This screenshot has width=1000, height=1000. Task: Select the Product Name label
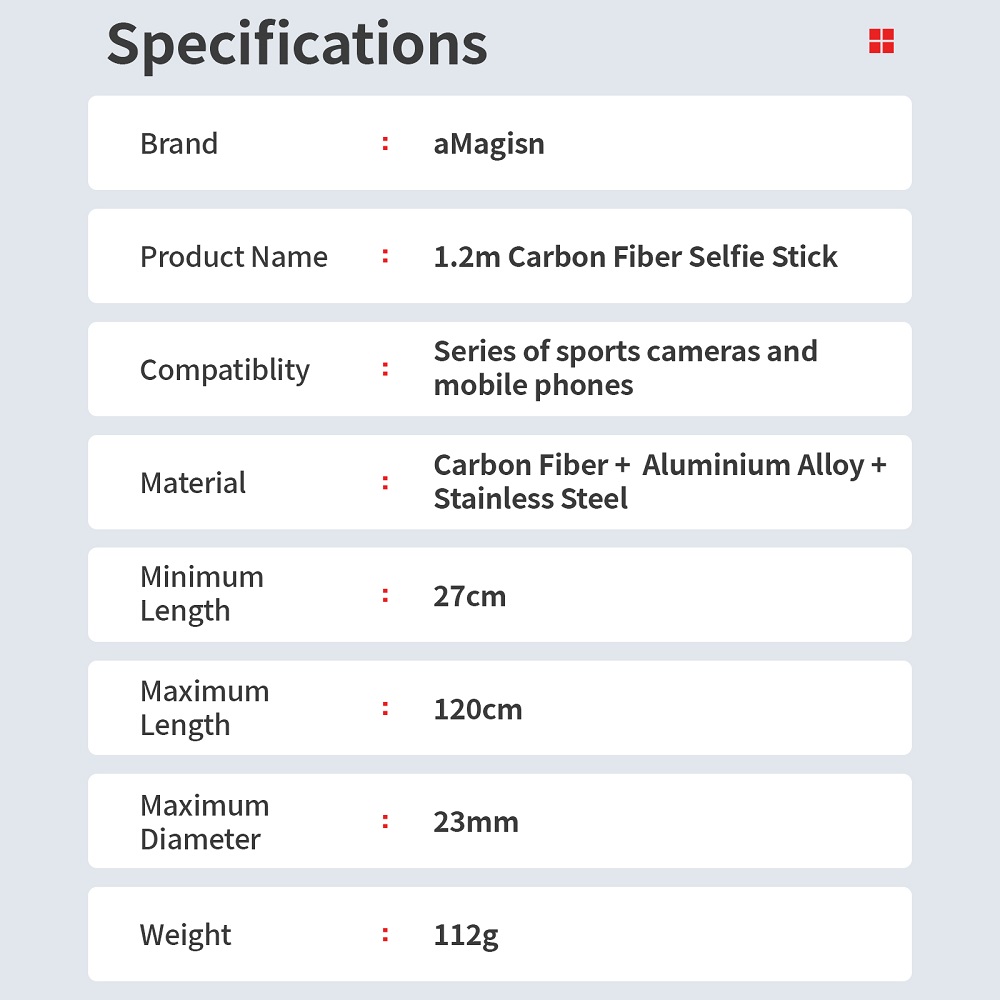233,257
